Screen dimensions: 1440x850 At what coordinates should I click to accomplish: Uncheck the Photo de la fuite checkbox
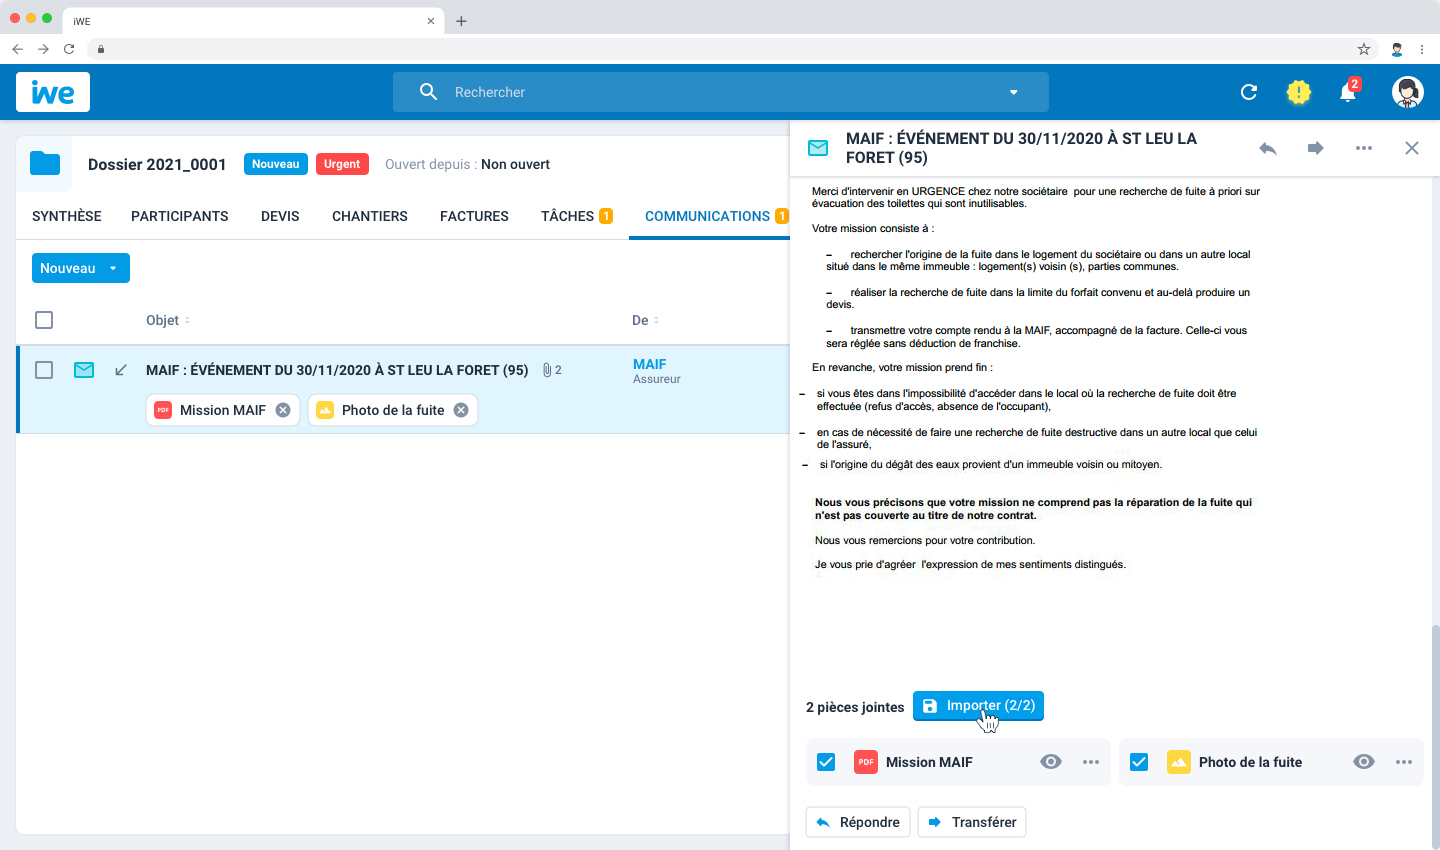click(x=1139, y=762)
